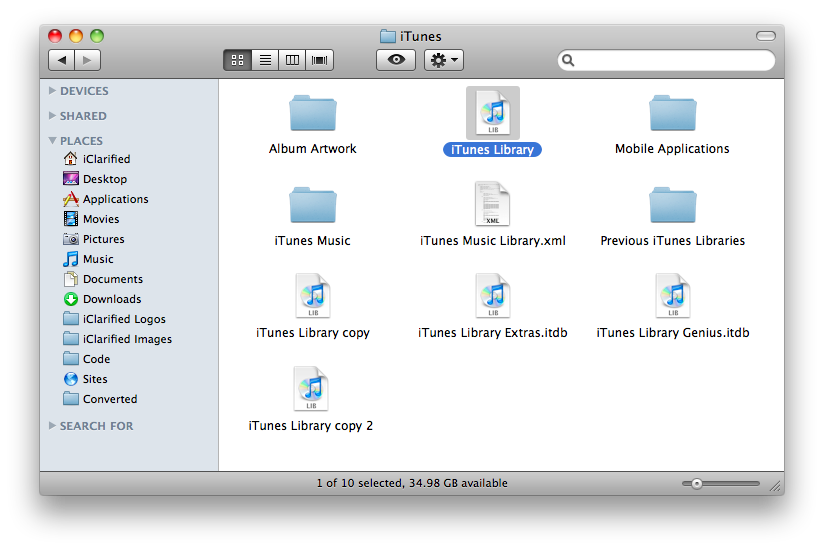Select the iTunes Library Genius.itdb file
This screenshot has height=550, width=824.
click(x=673, y=297)
